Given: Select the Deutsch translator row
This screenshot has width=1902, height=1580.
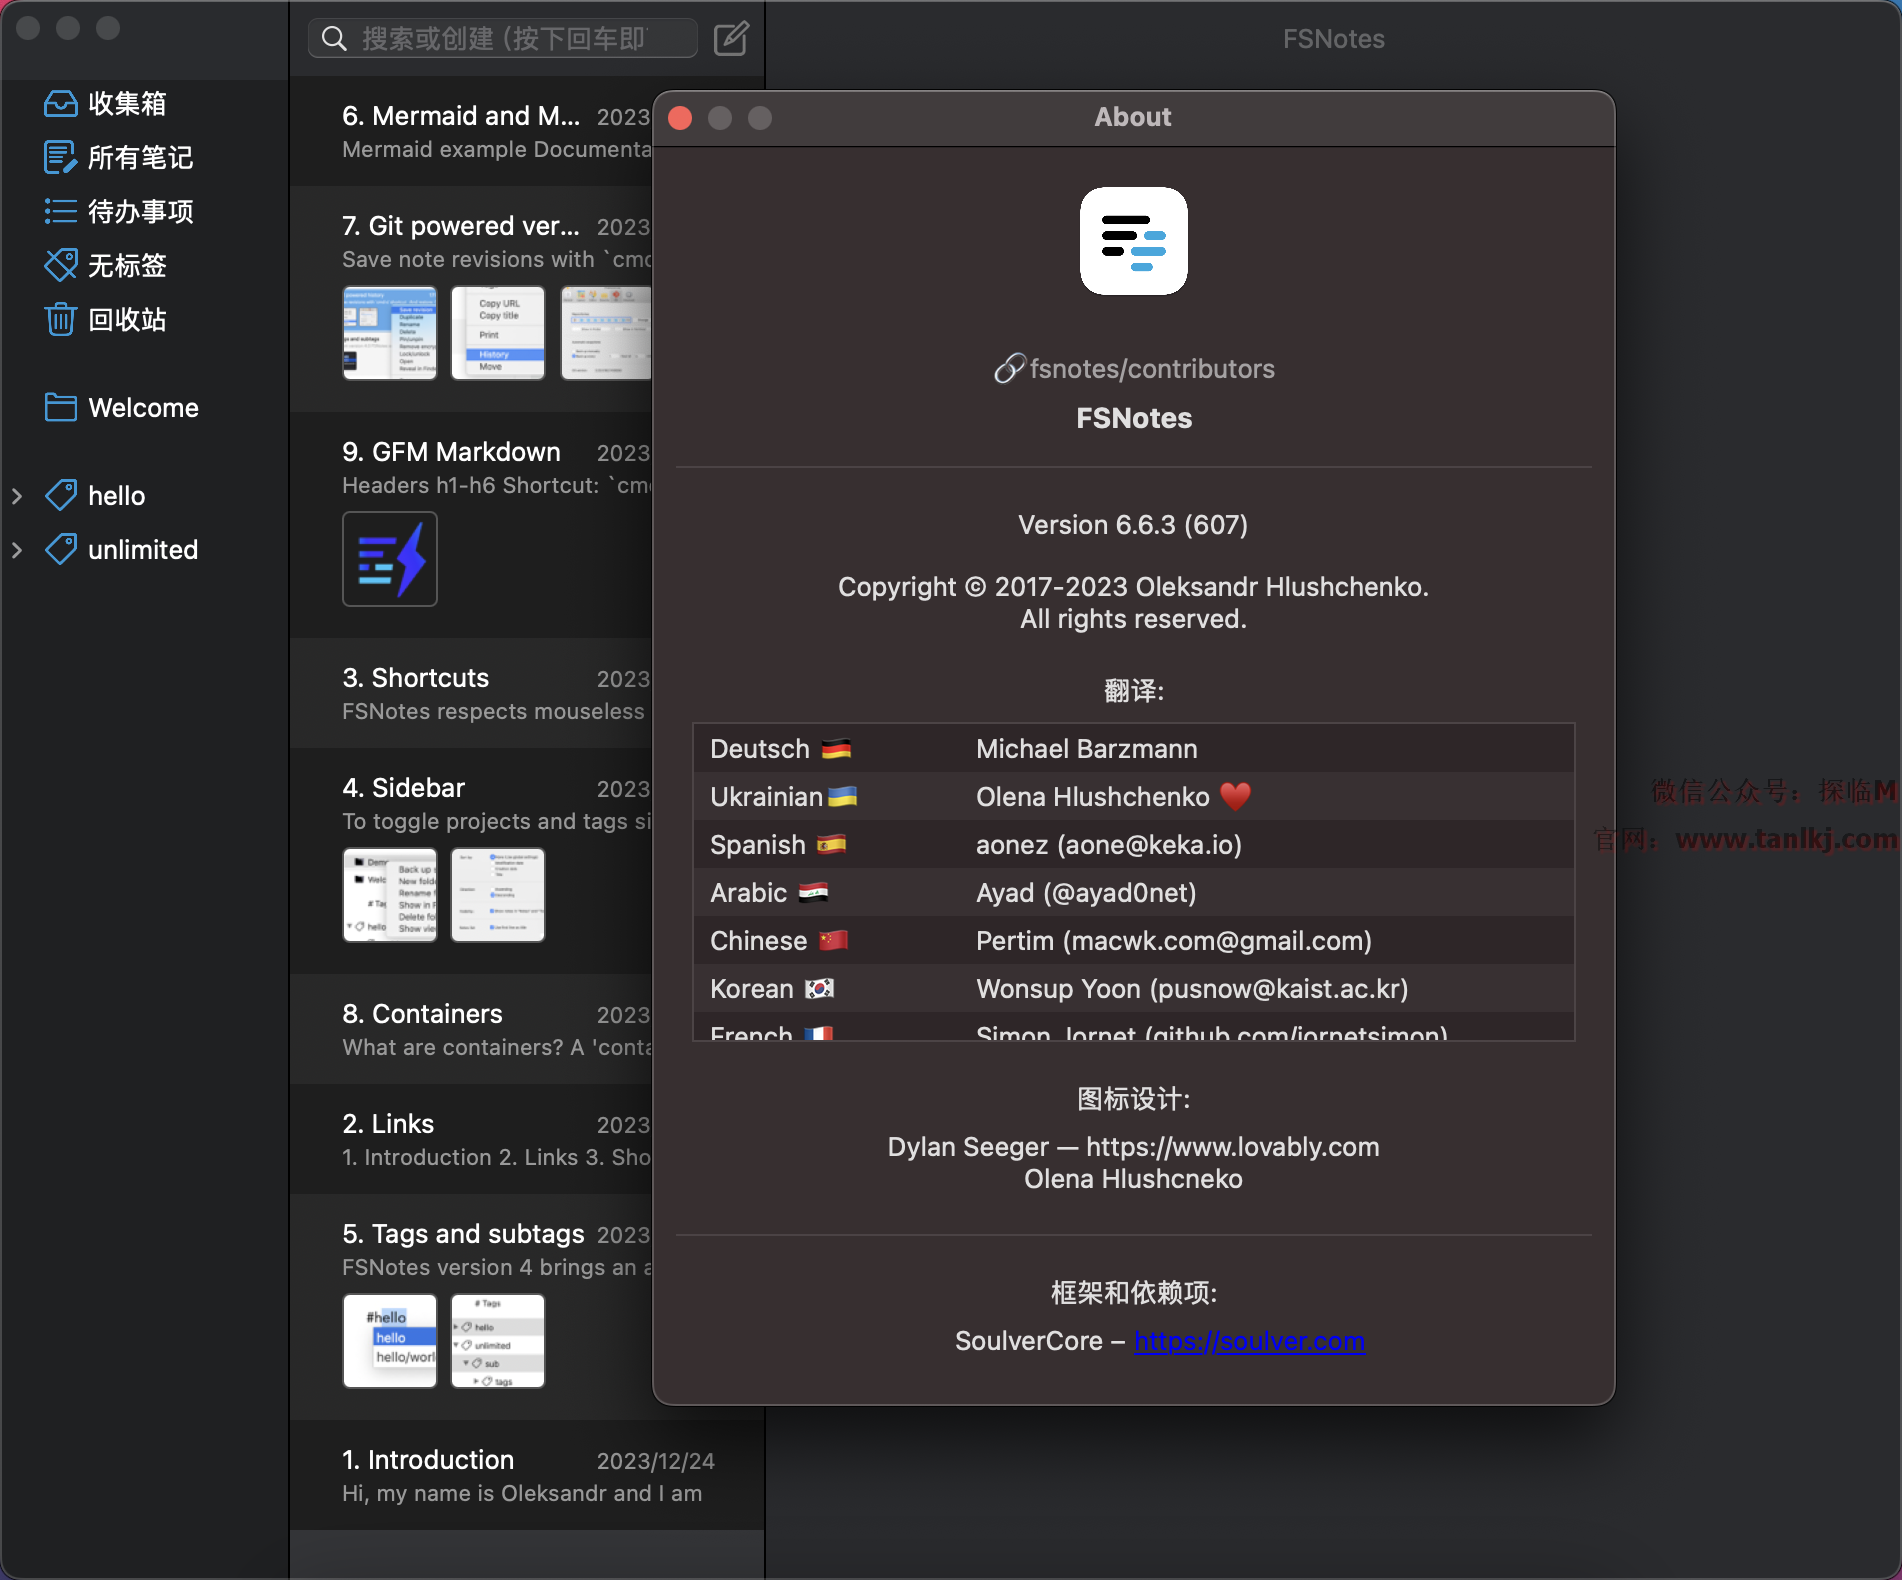Looking at the screenshot, I should click(x=1133, y=749).
